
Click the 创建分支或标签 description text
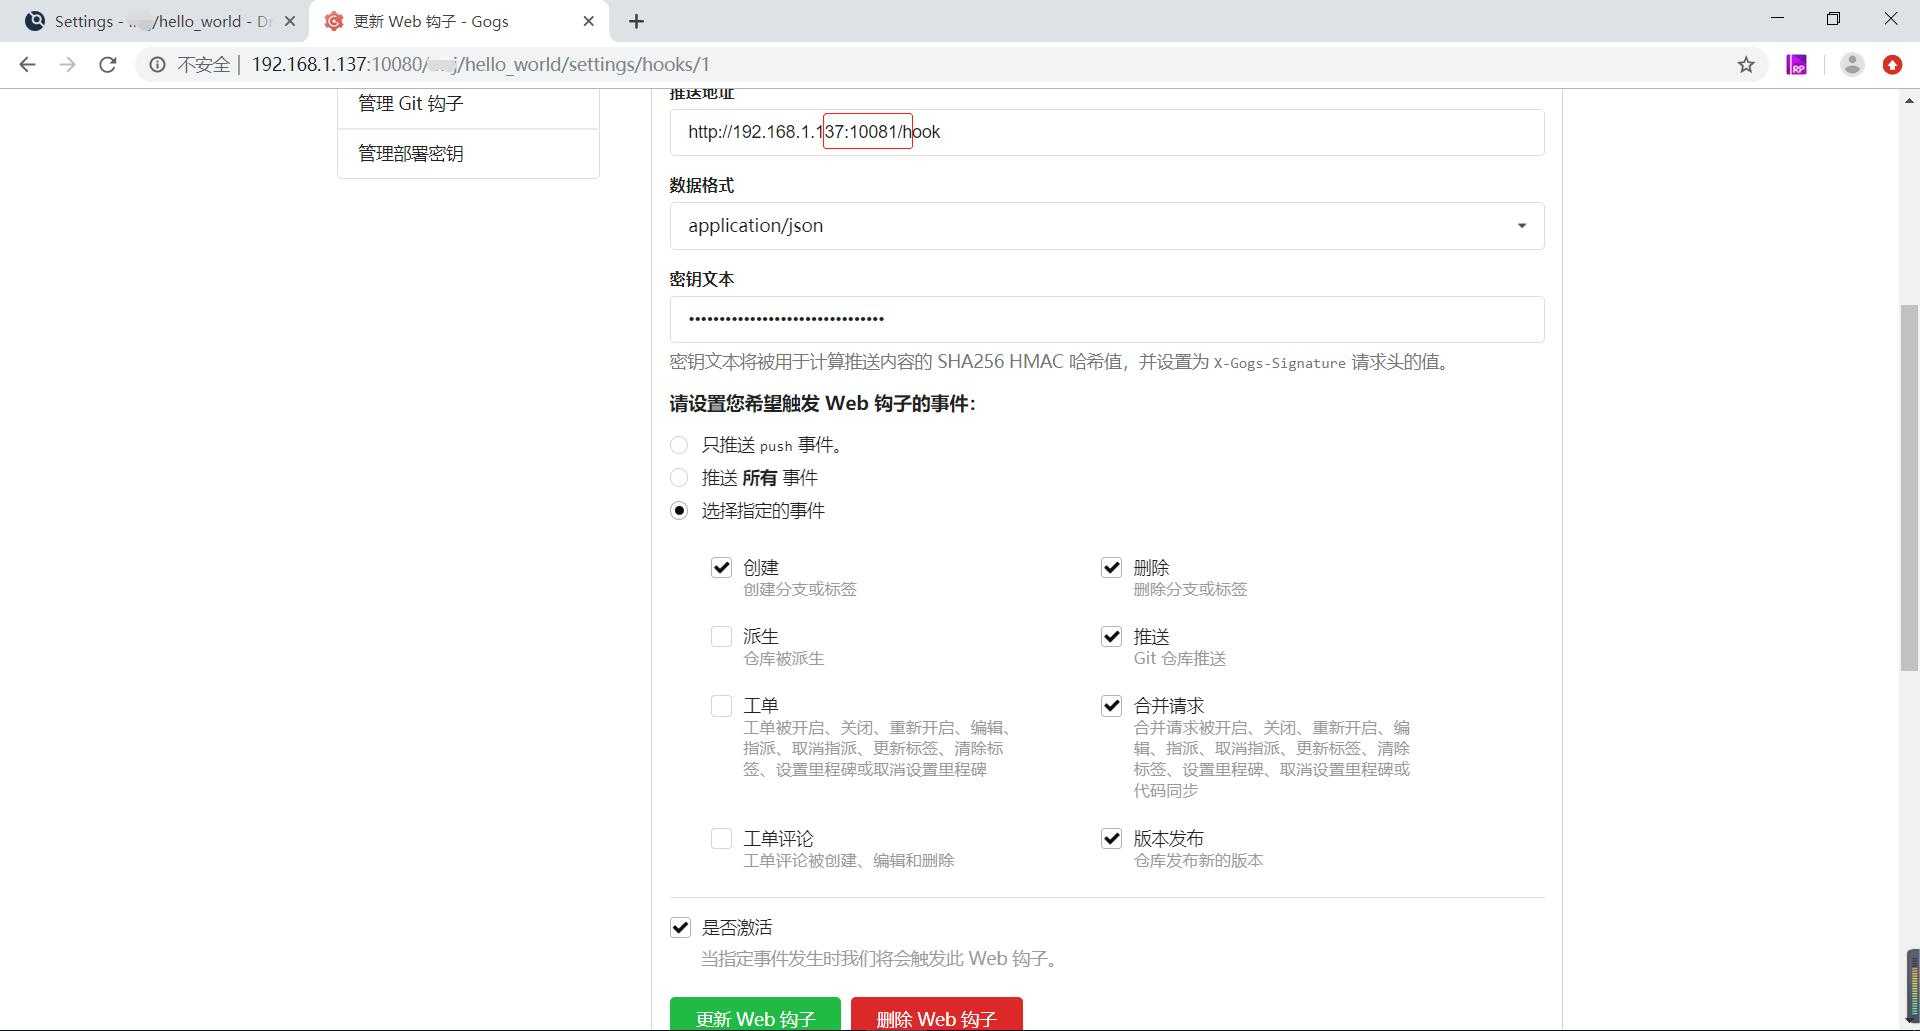(799, 590)
